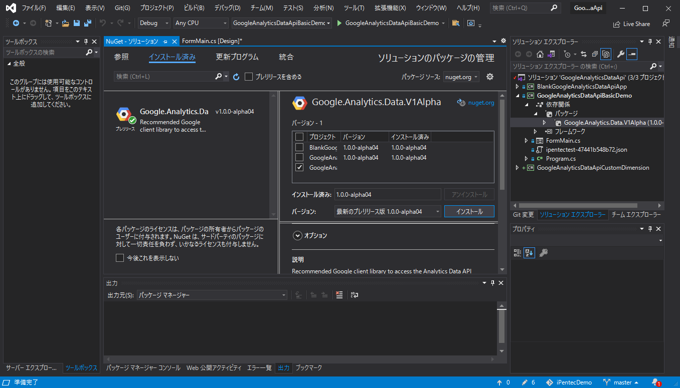Viewport: 680px width, 388px height.
Task: Check the BlankGoog project row checkbox
Action: point(299,147)
